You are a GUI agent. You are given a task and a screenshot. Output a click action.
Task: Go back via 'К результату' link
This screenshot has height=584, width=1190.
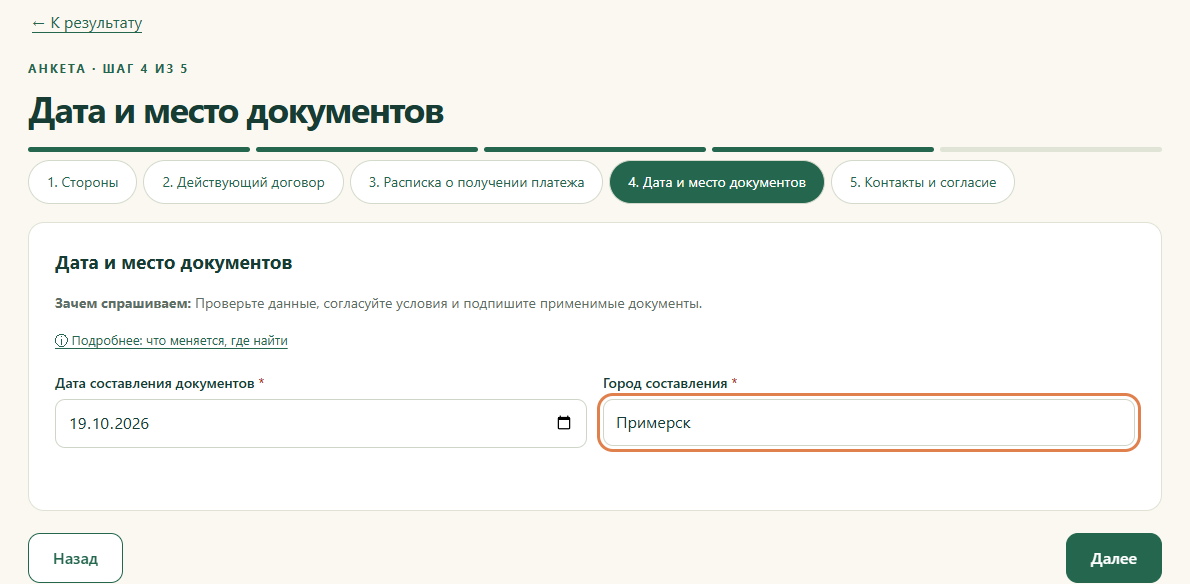[x=87, y=24]
